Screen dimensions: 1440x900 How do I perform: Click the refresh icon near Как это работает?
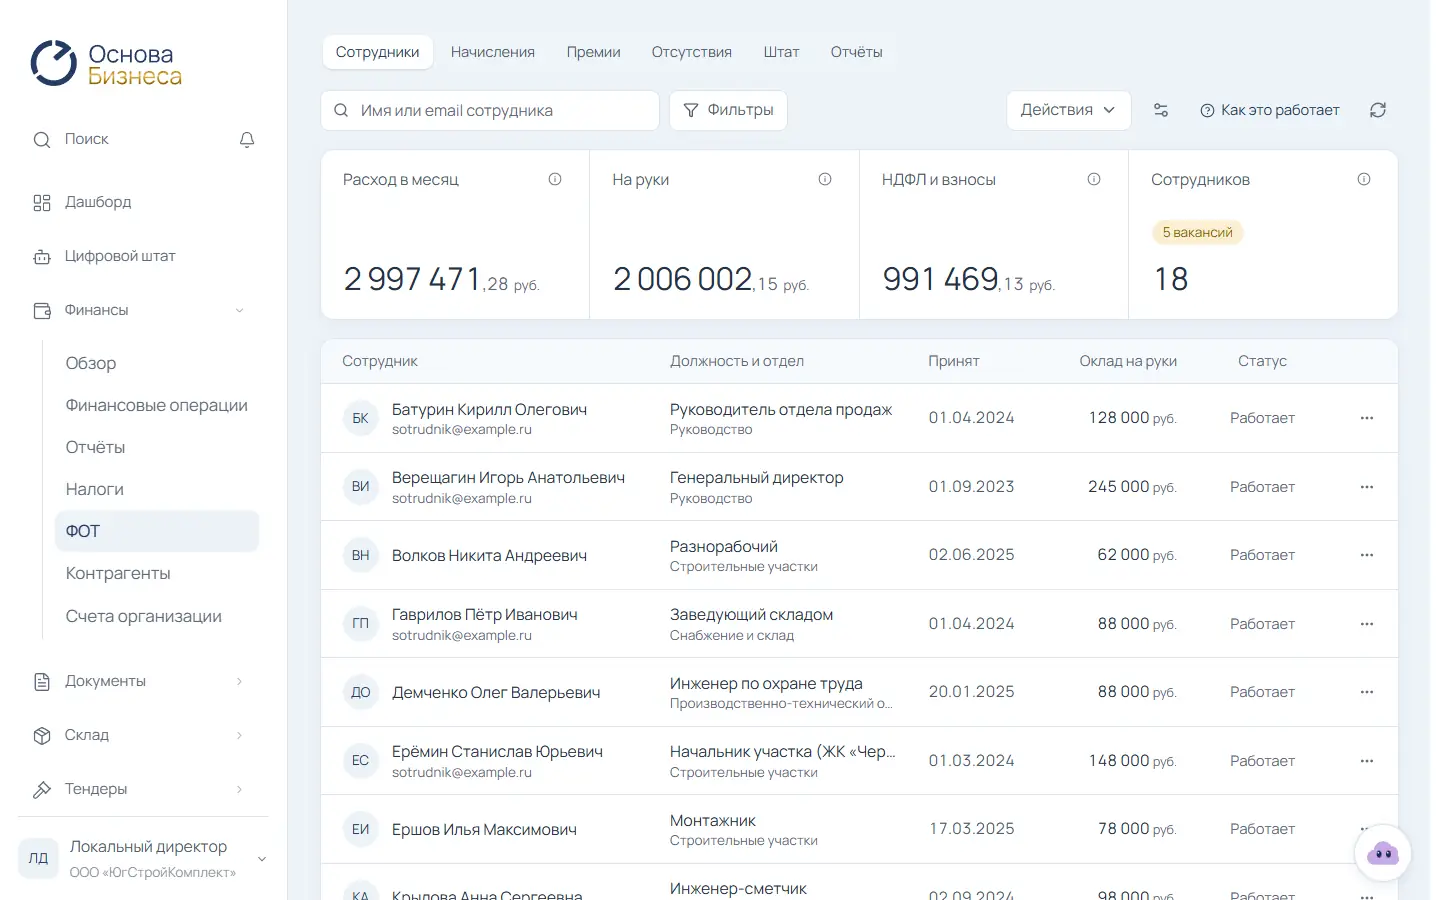[x=1378, y=110]
